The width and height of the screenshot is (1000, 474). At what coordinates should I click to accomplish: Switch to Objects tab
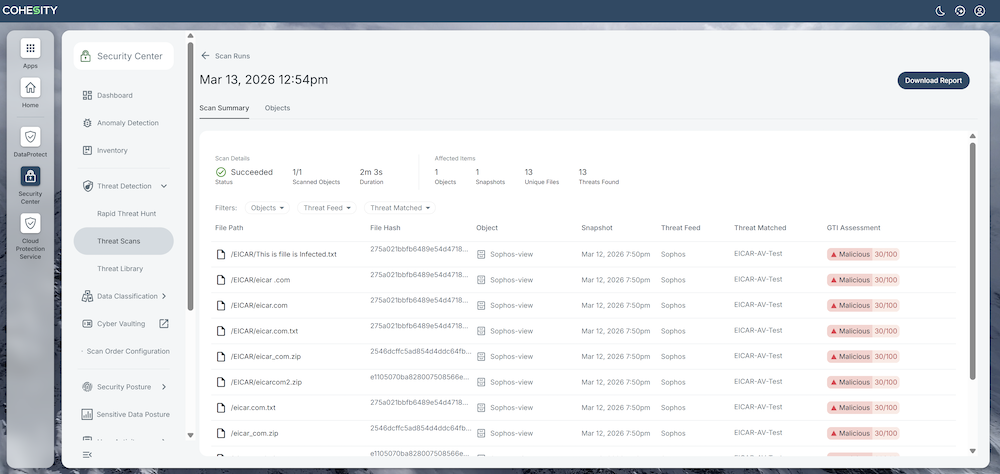pos(277,108)
